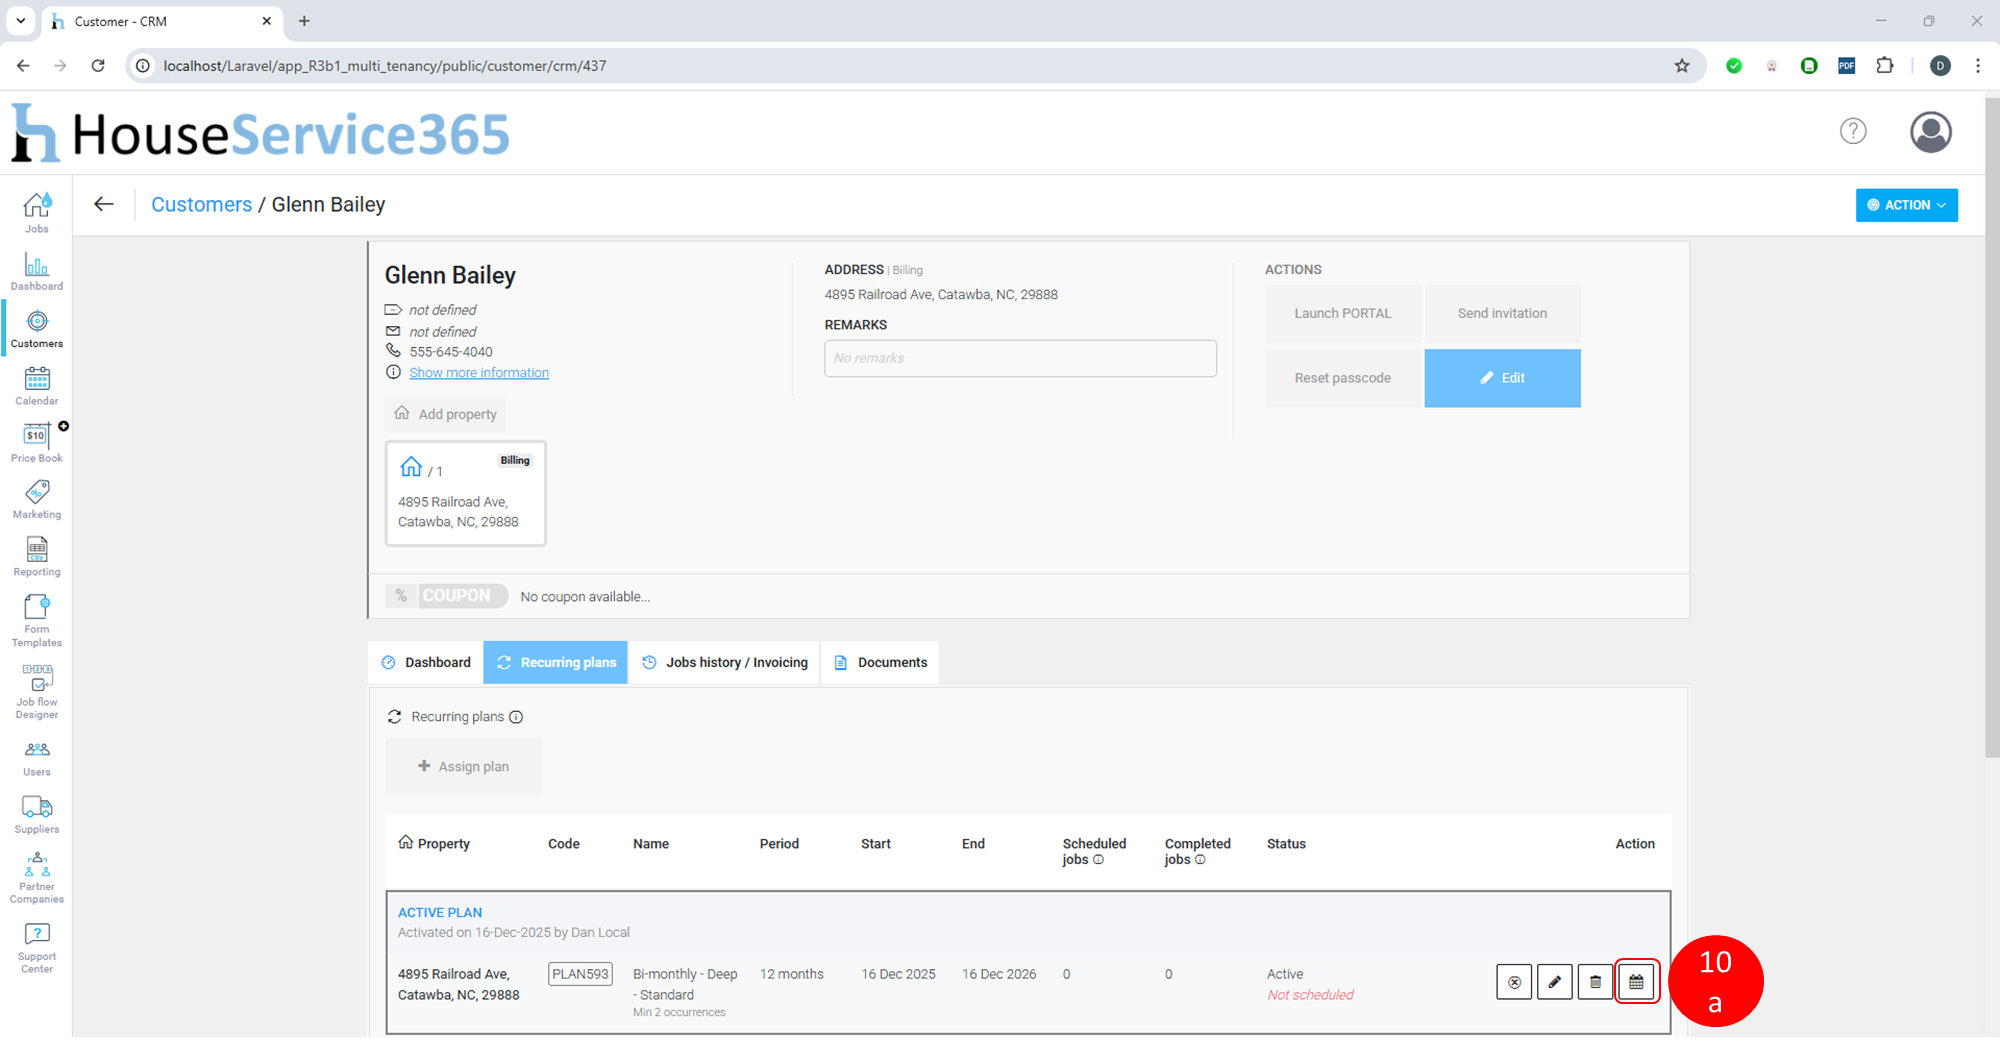Click into the Remarks input field
This screenshot has width=2000, height=1042.
(x=1020, y=358)
